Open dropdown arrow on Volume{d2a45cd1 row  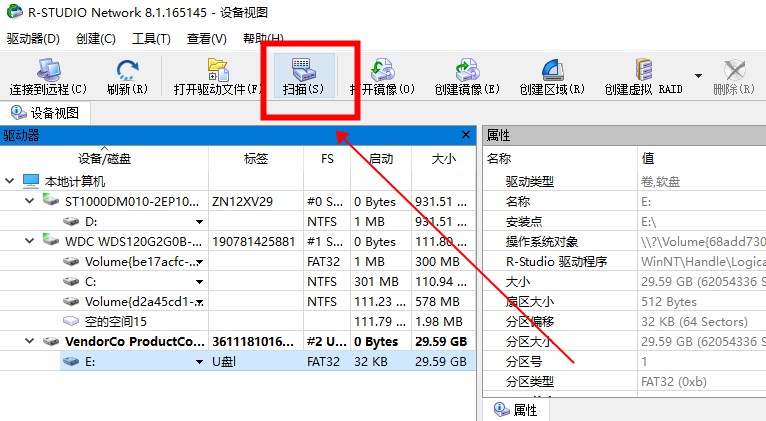pyautogui.click(x=199, y=302)
